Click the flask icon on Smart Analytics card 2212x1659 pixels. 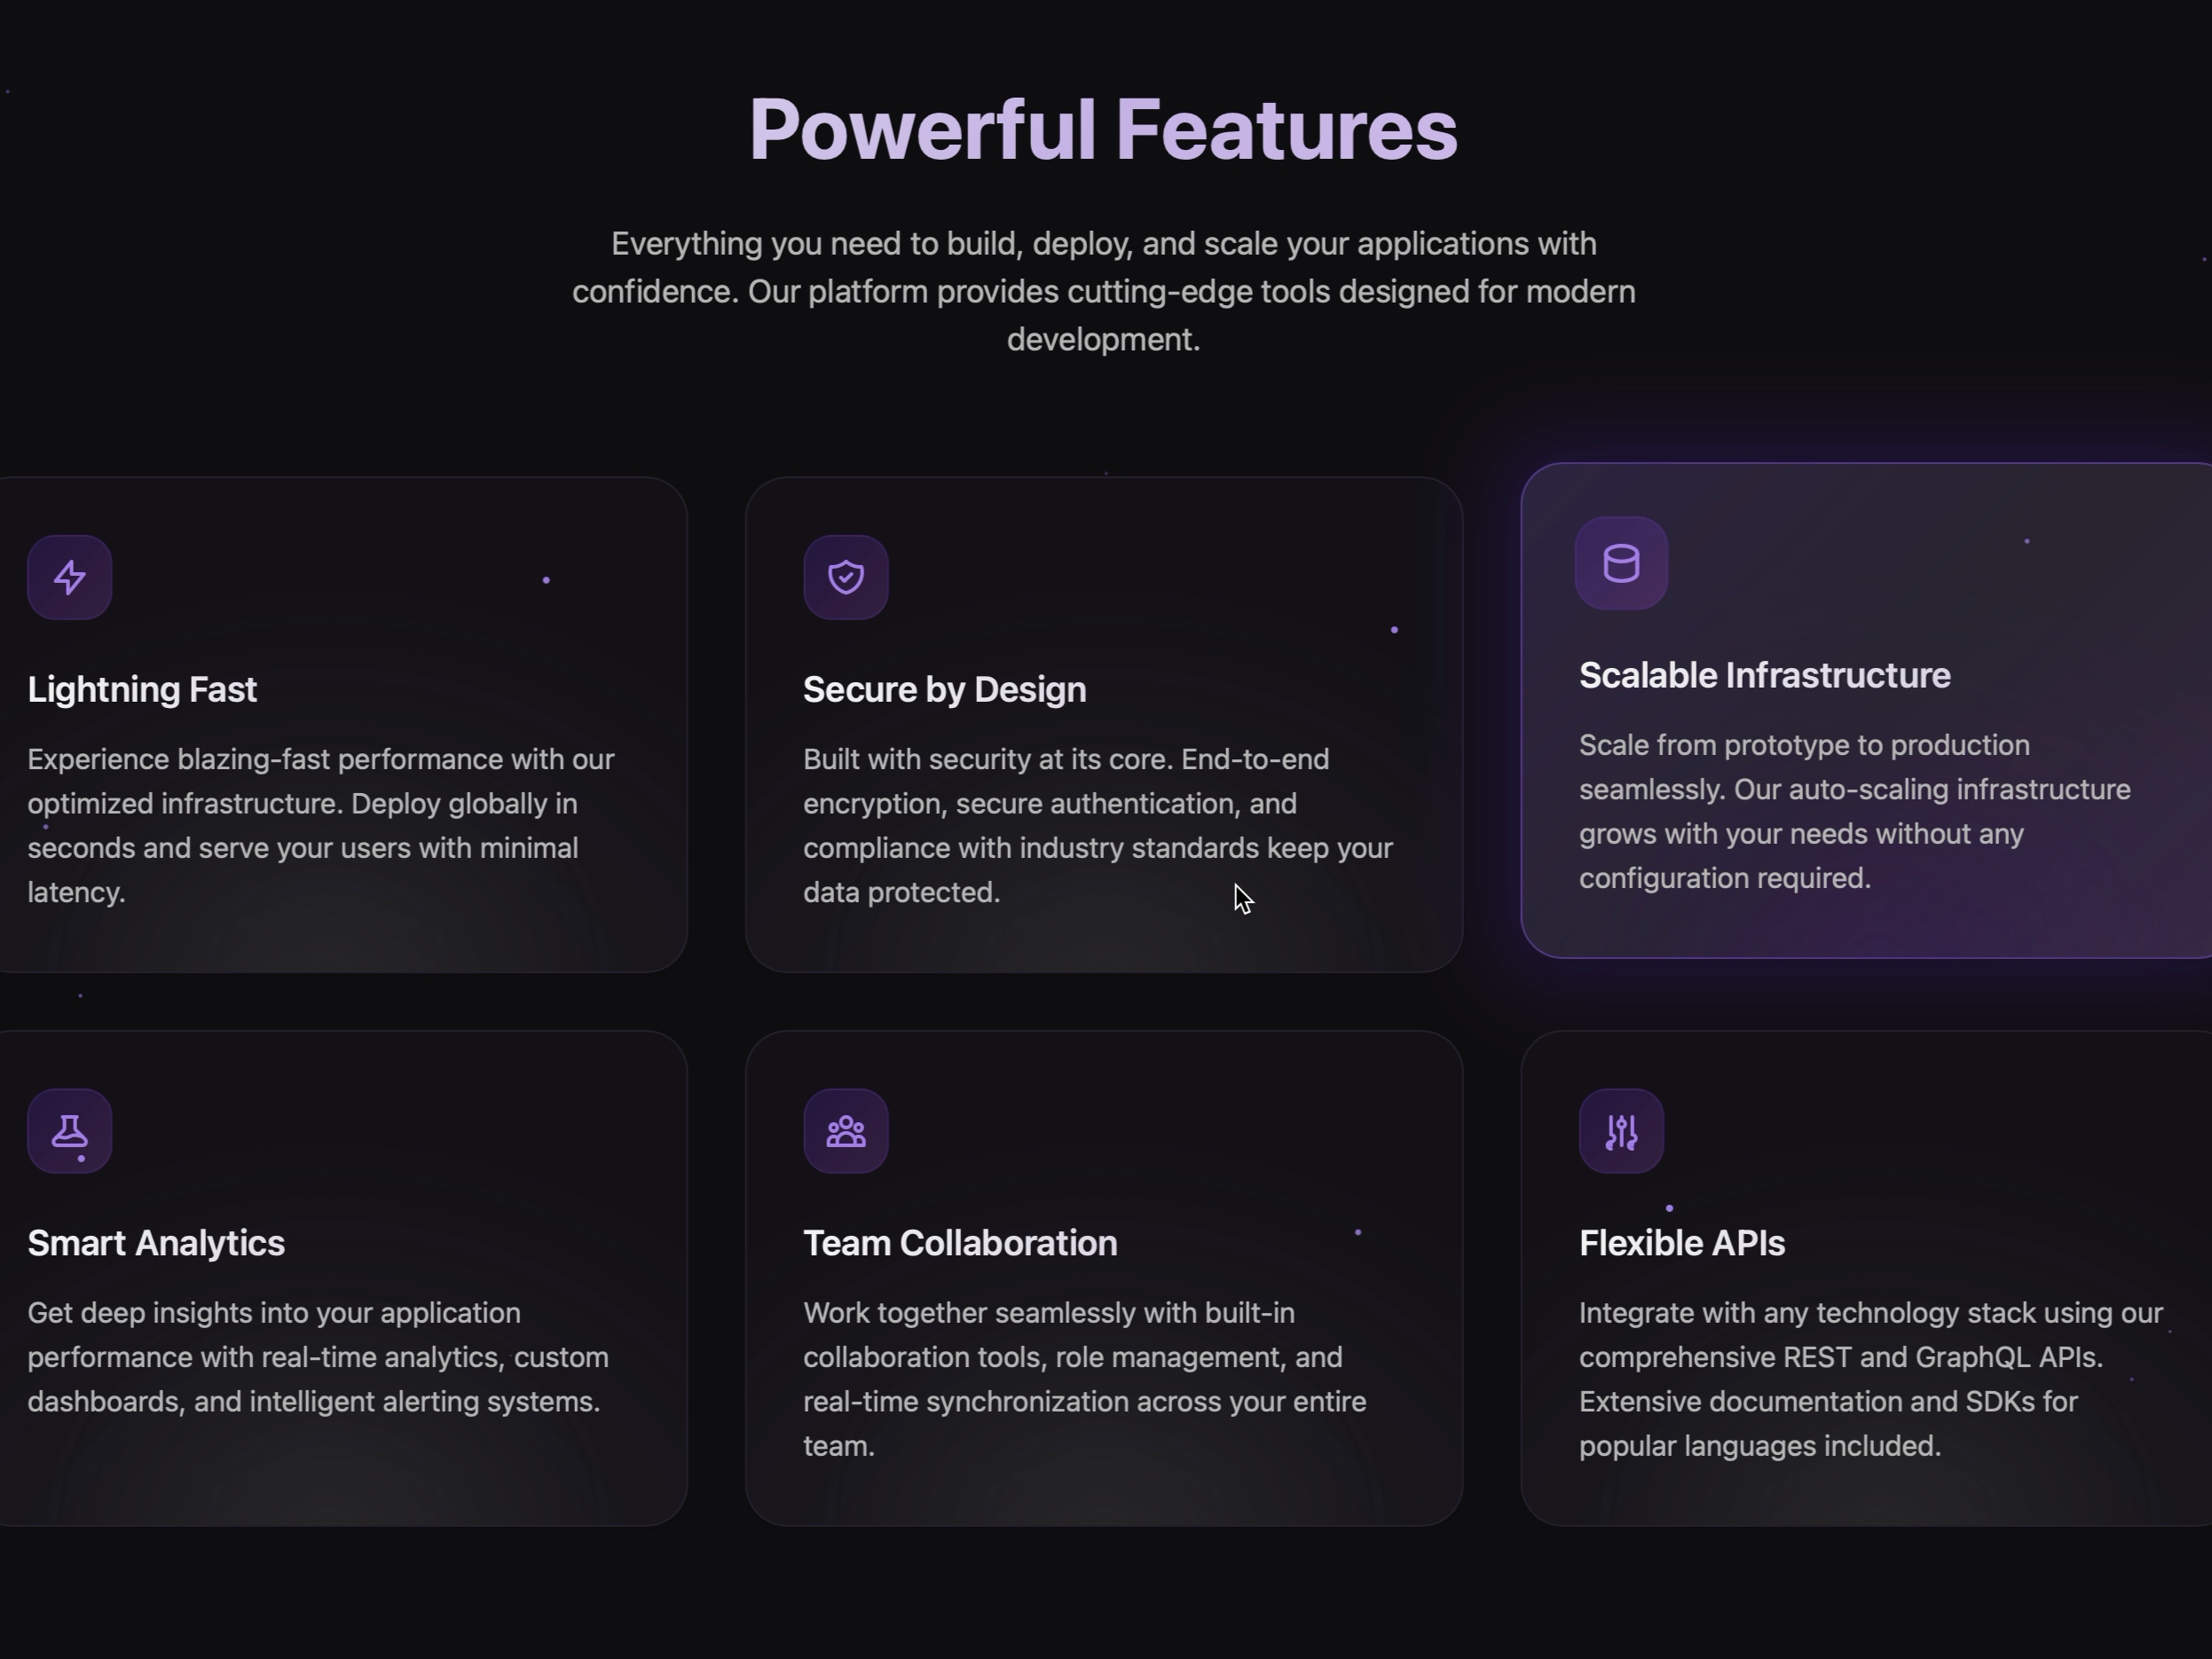pyautogui.click(x=69, y=1131)
